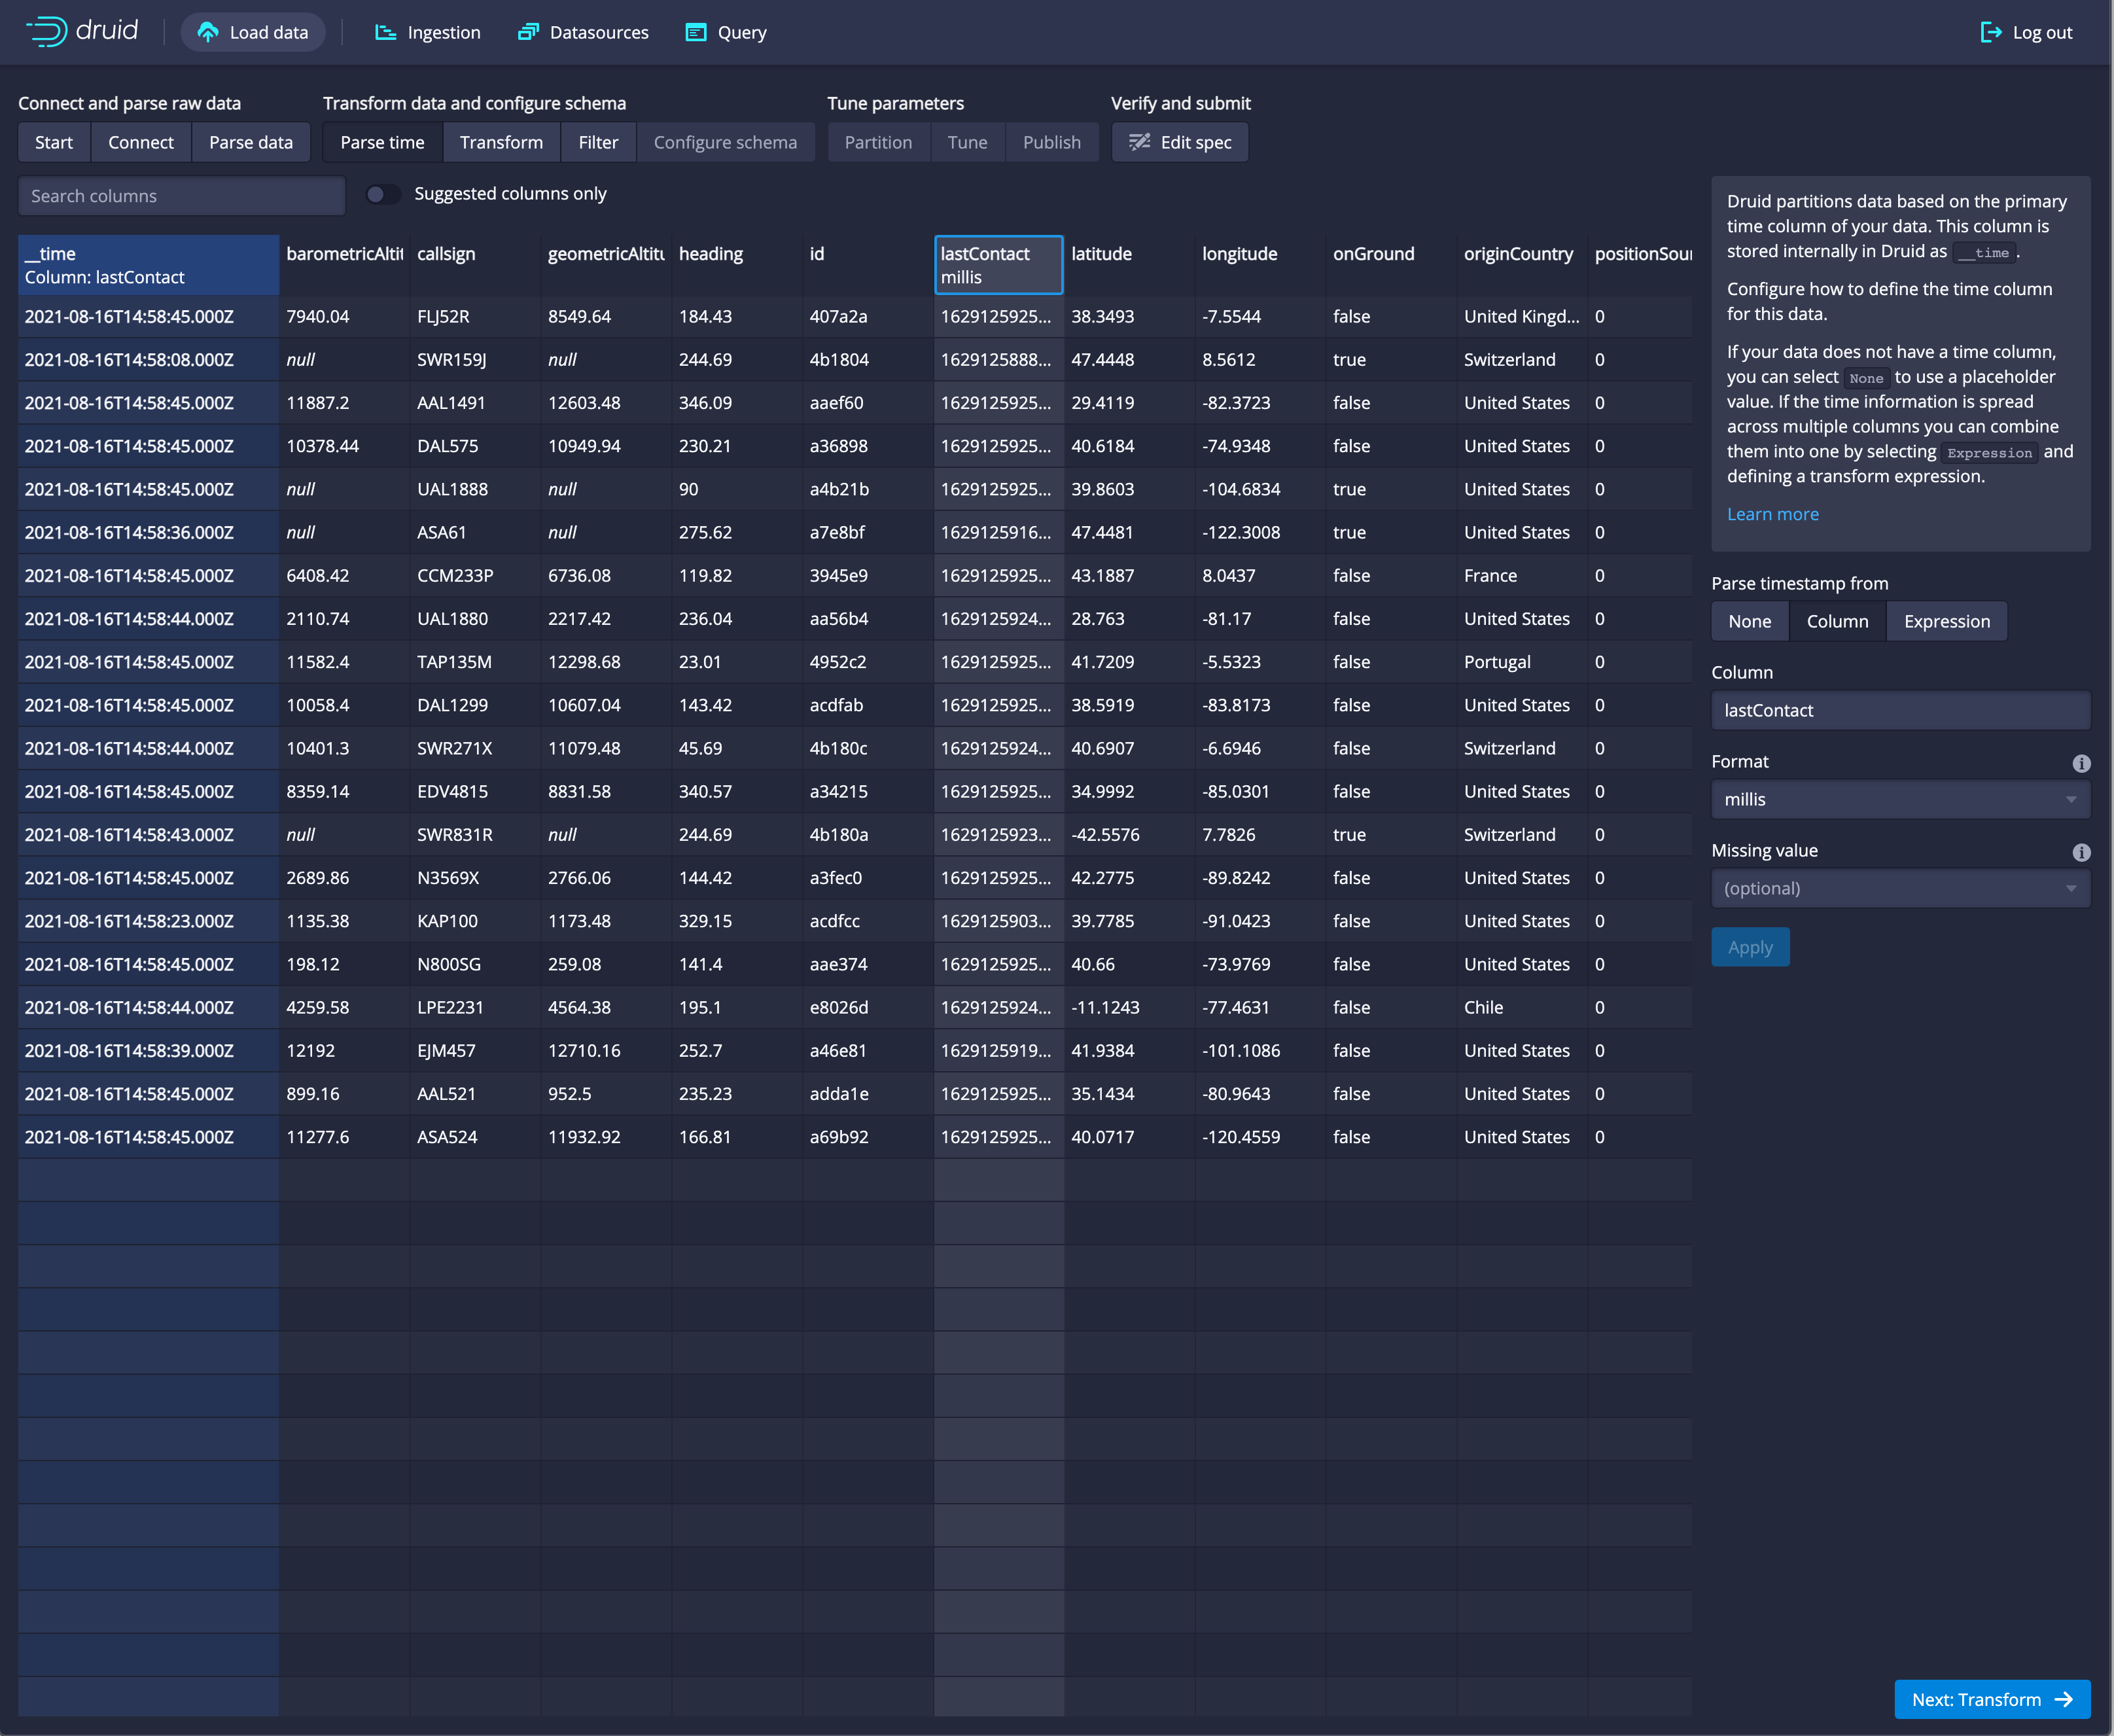The height and width of the screenshot is (1736, 2114).
Task: Click the Query console icon
Action: [x=696, y=32]
